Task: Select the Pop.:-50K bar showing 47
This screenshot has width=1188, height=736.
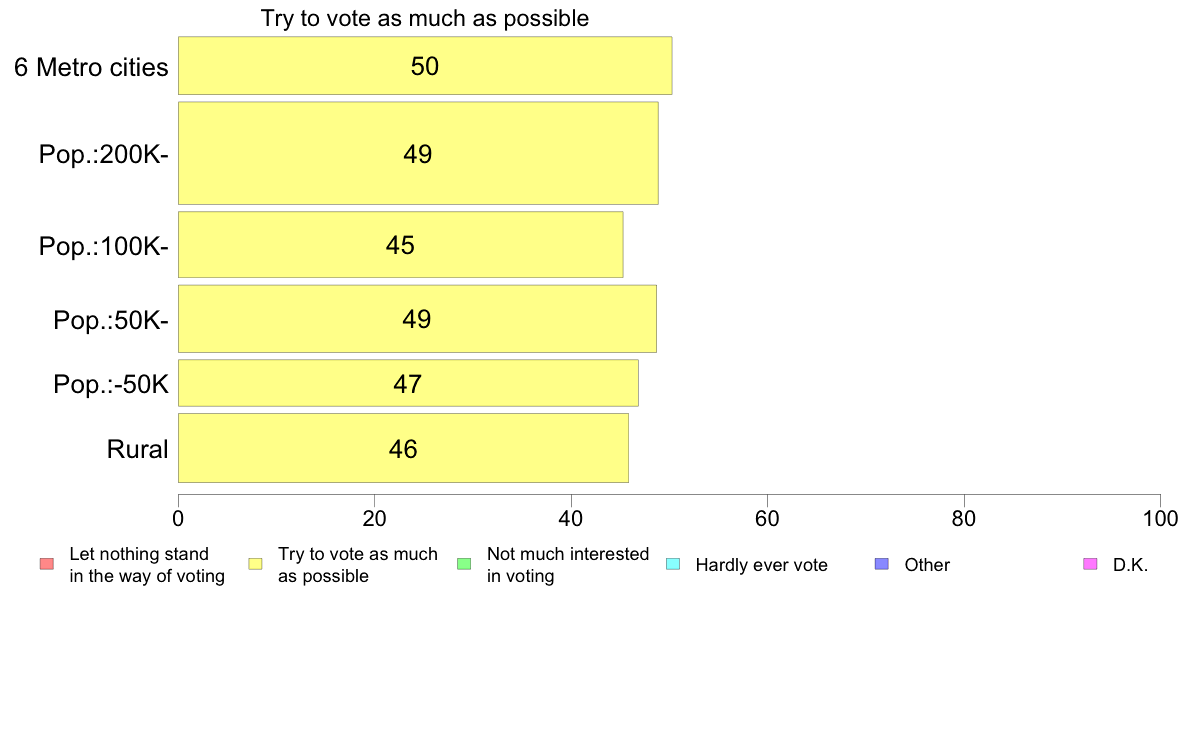Action: (408, 384)
